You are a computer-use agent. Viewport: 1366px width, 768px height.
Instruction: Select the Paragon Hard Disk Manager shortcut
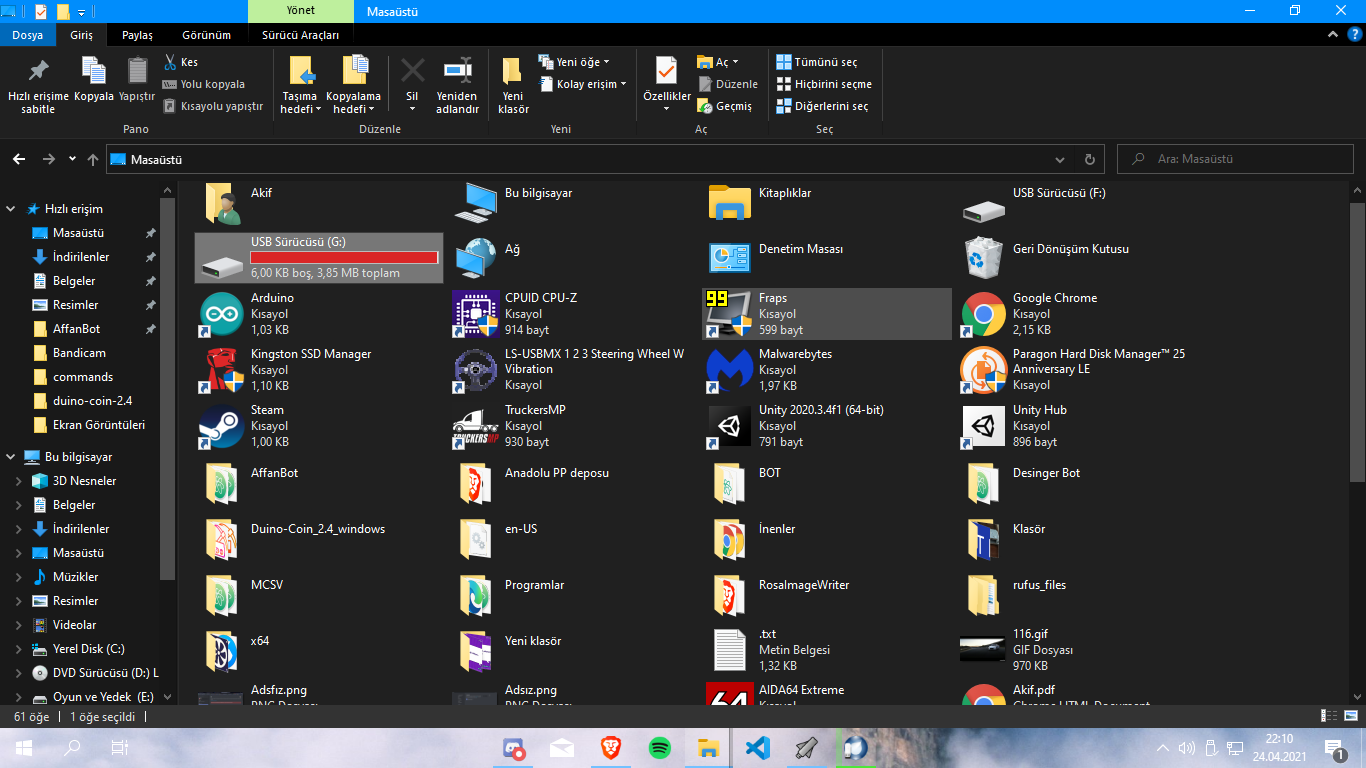[983, 369]
